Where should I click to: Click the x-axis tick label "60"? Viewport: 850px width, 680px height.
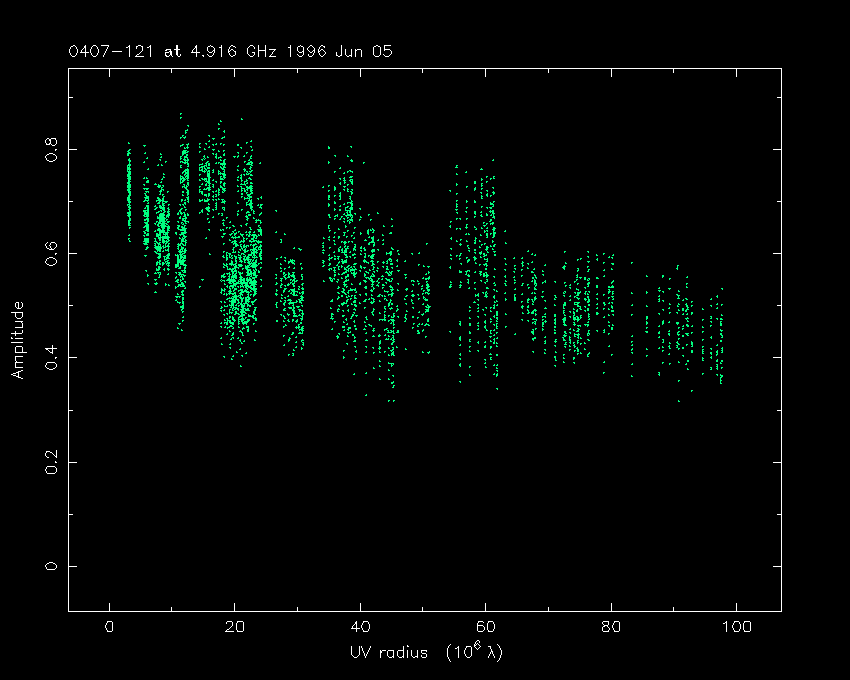[485, 628]
